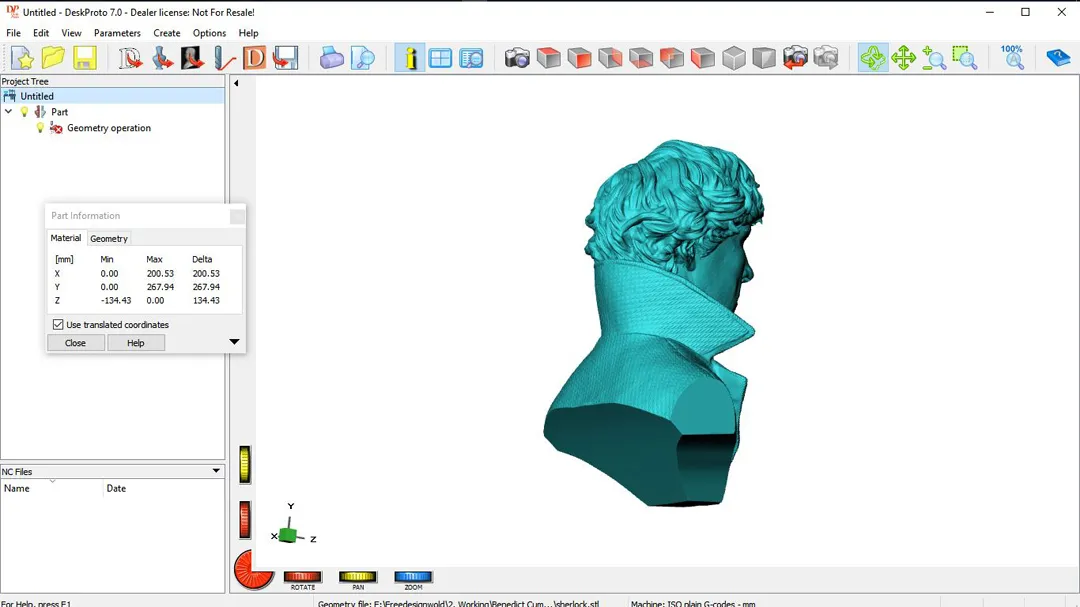Image resolution: width=1080 pixels, height=607 pixels.
Task: Open a project using the yellow folder icon
Action: pos(53,59)
